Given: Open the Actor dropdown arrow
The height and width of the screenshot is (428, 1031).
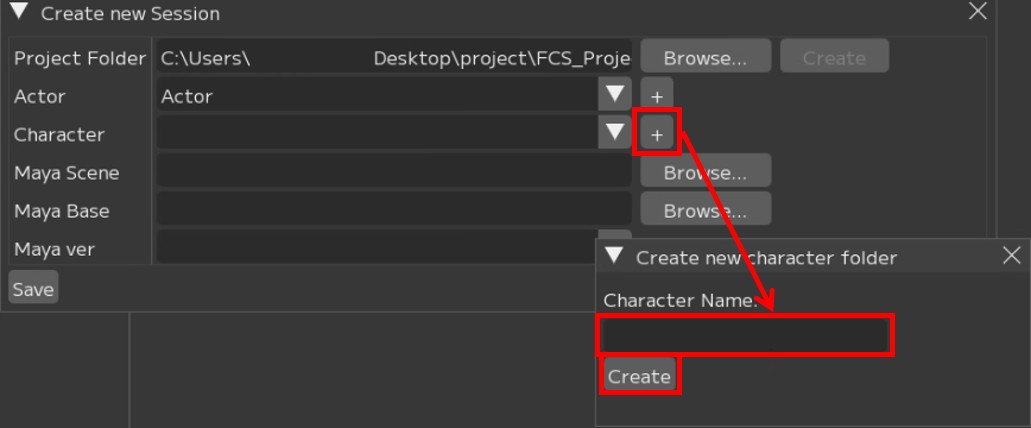Looking at the screenshot, I should pos(614,96).
